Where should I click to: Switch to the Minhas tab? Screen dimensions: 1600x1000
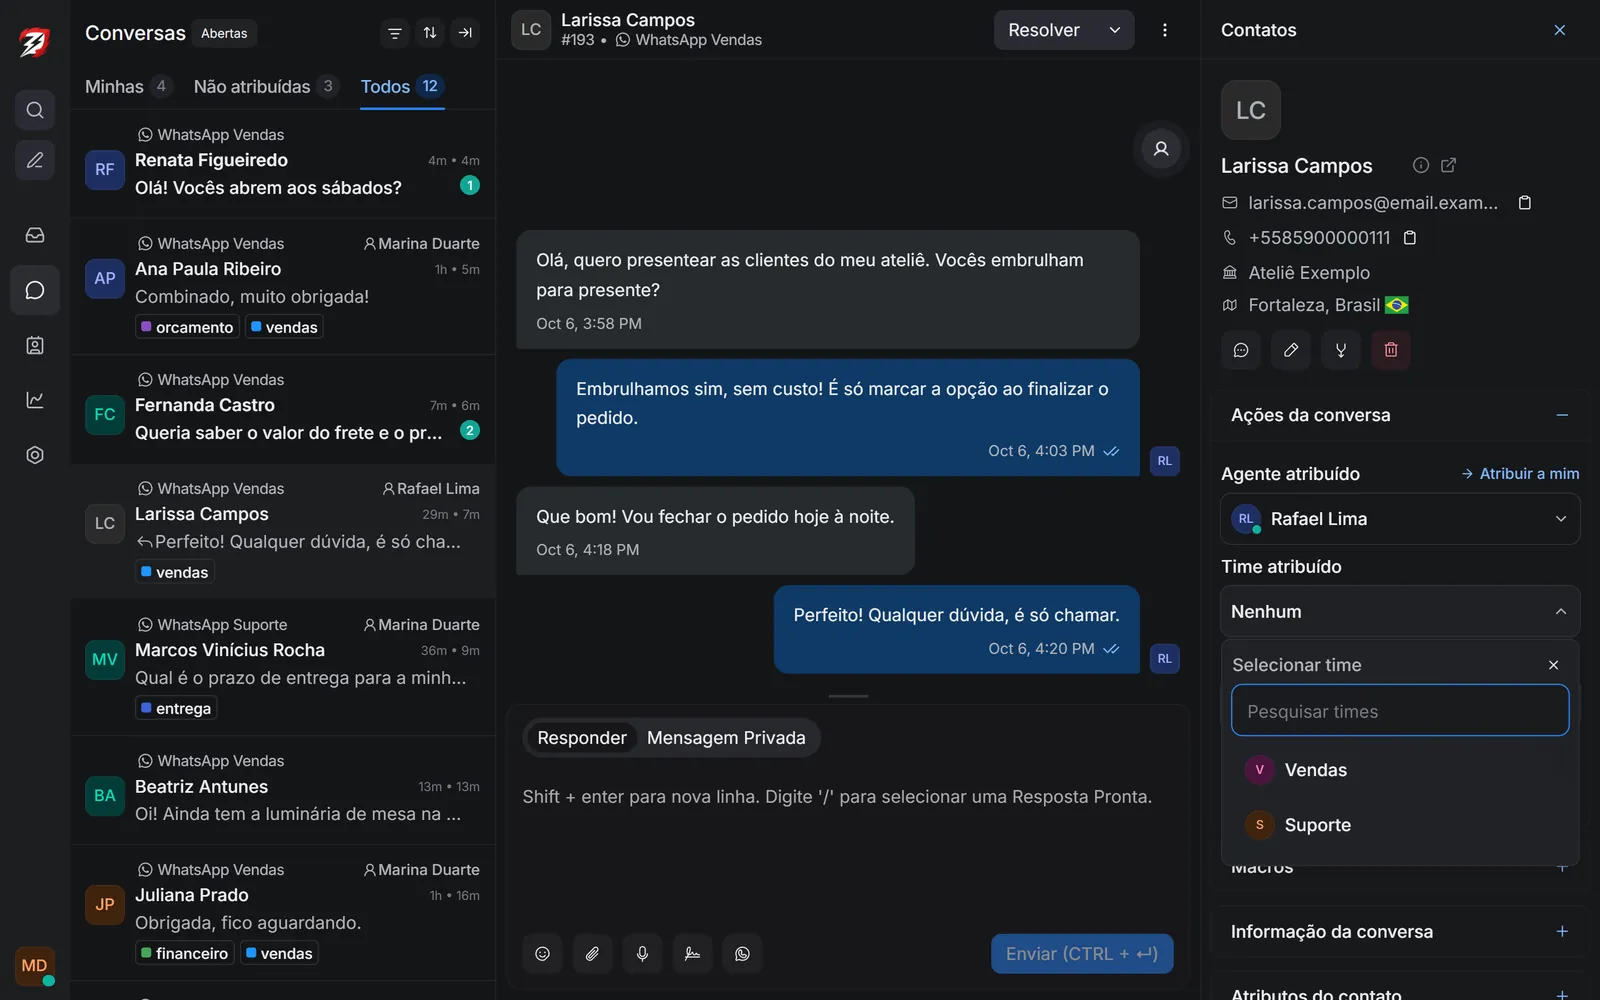pyautogui.click(x=129, y=87)
